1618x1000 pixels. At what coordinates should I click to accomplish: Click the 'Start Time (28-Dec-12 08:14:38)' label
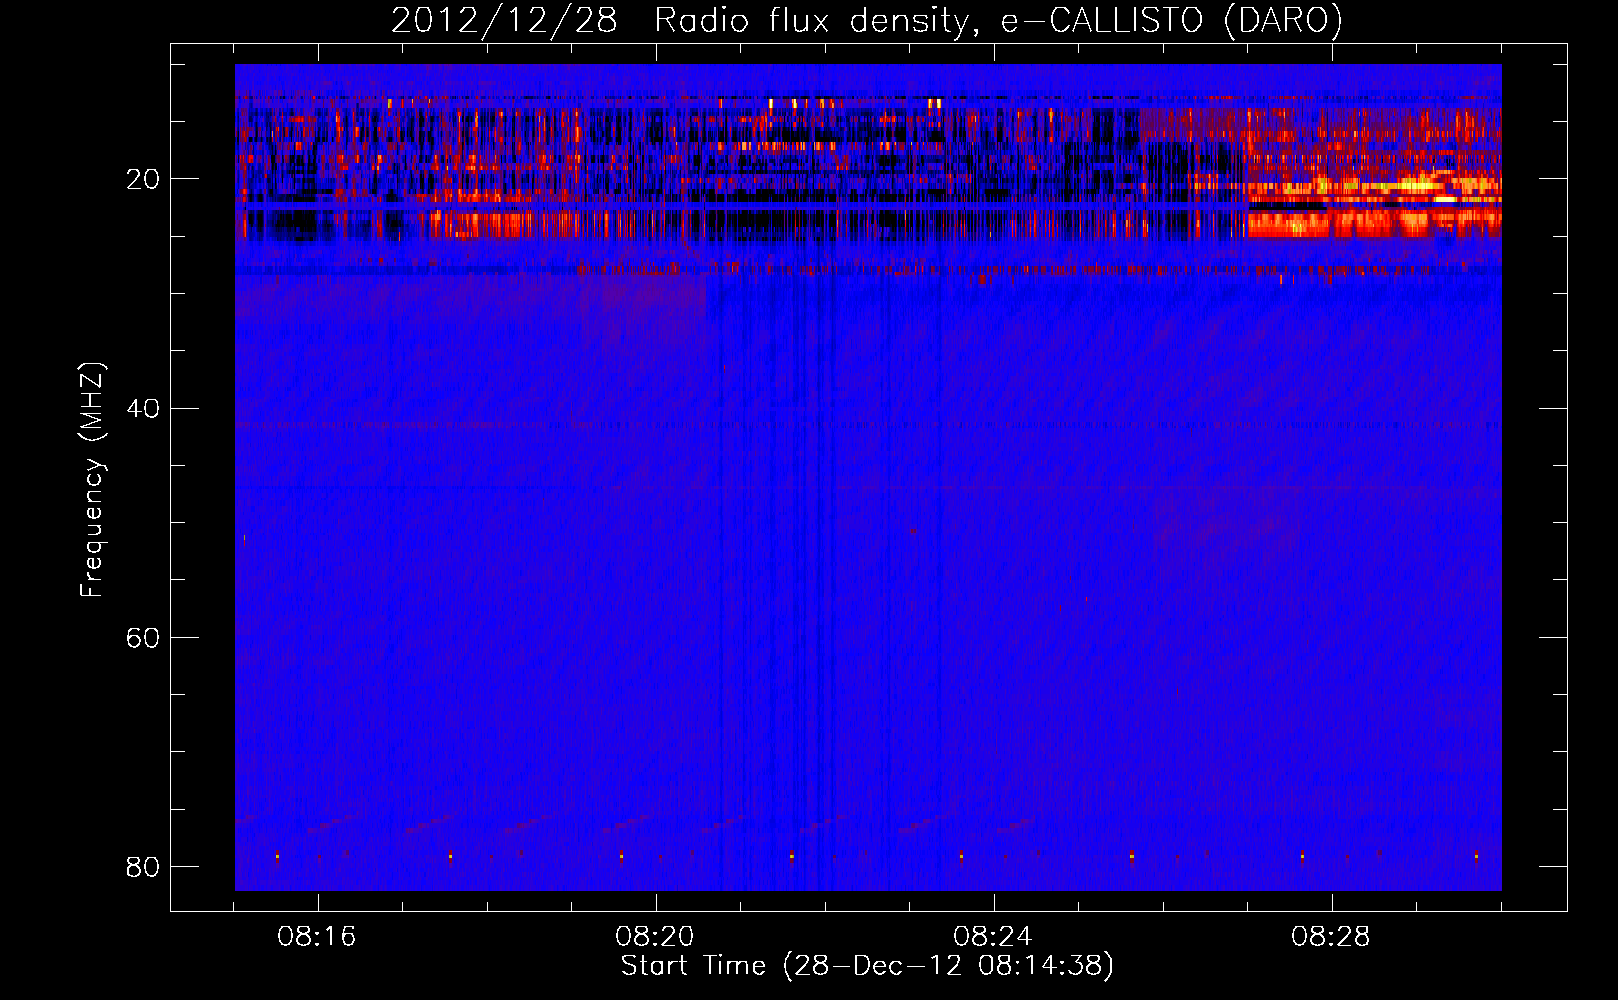click(x=867, y=966)
